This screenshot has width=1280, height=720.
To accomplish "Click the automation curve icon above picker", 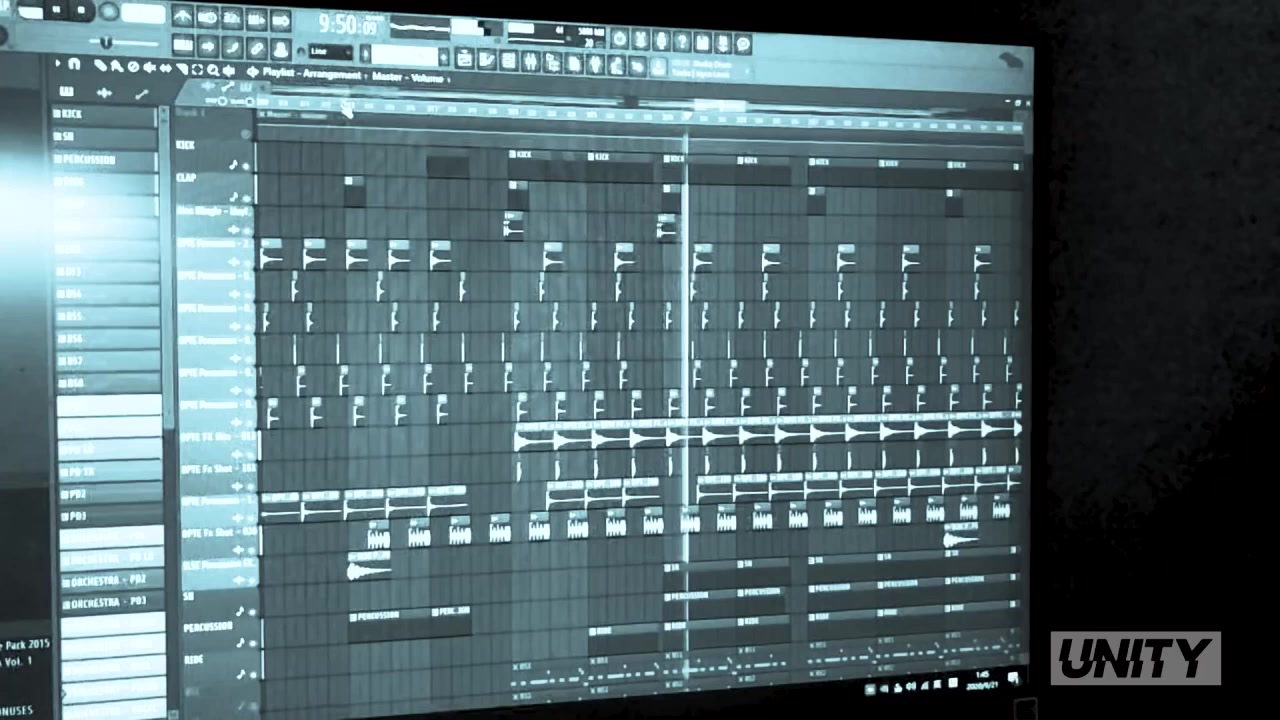I will (142, 94).
